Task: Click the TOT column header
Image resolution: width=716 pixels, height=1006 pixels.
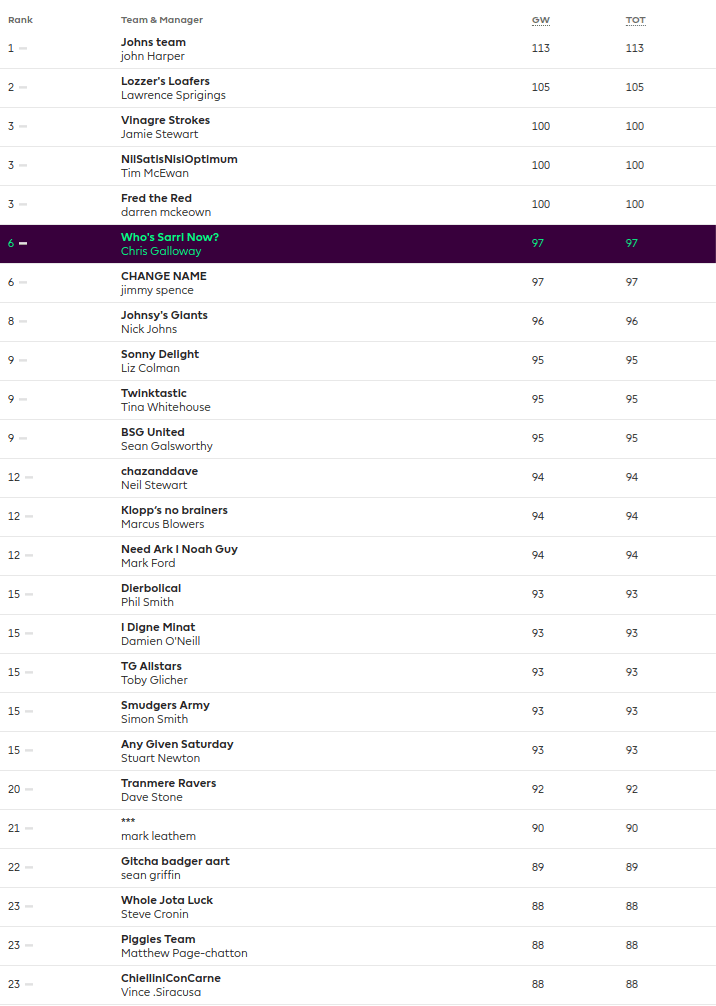Action: (635, 20)
